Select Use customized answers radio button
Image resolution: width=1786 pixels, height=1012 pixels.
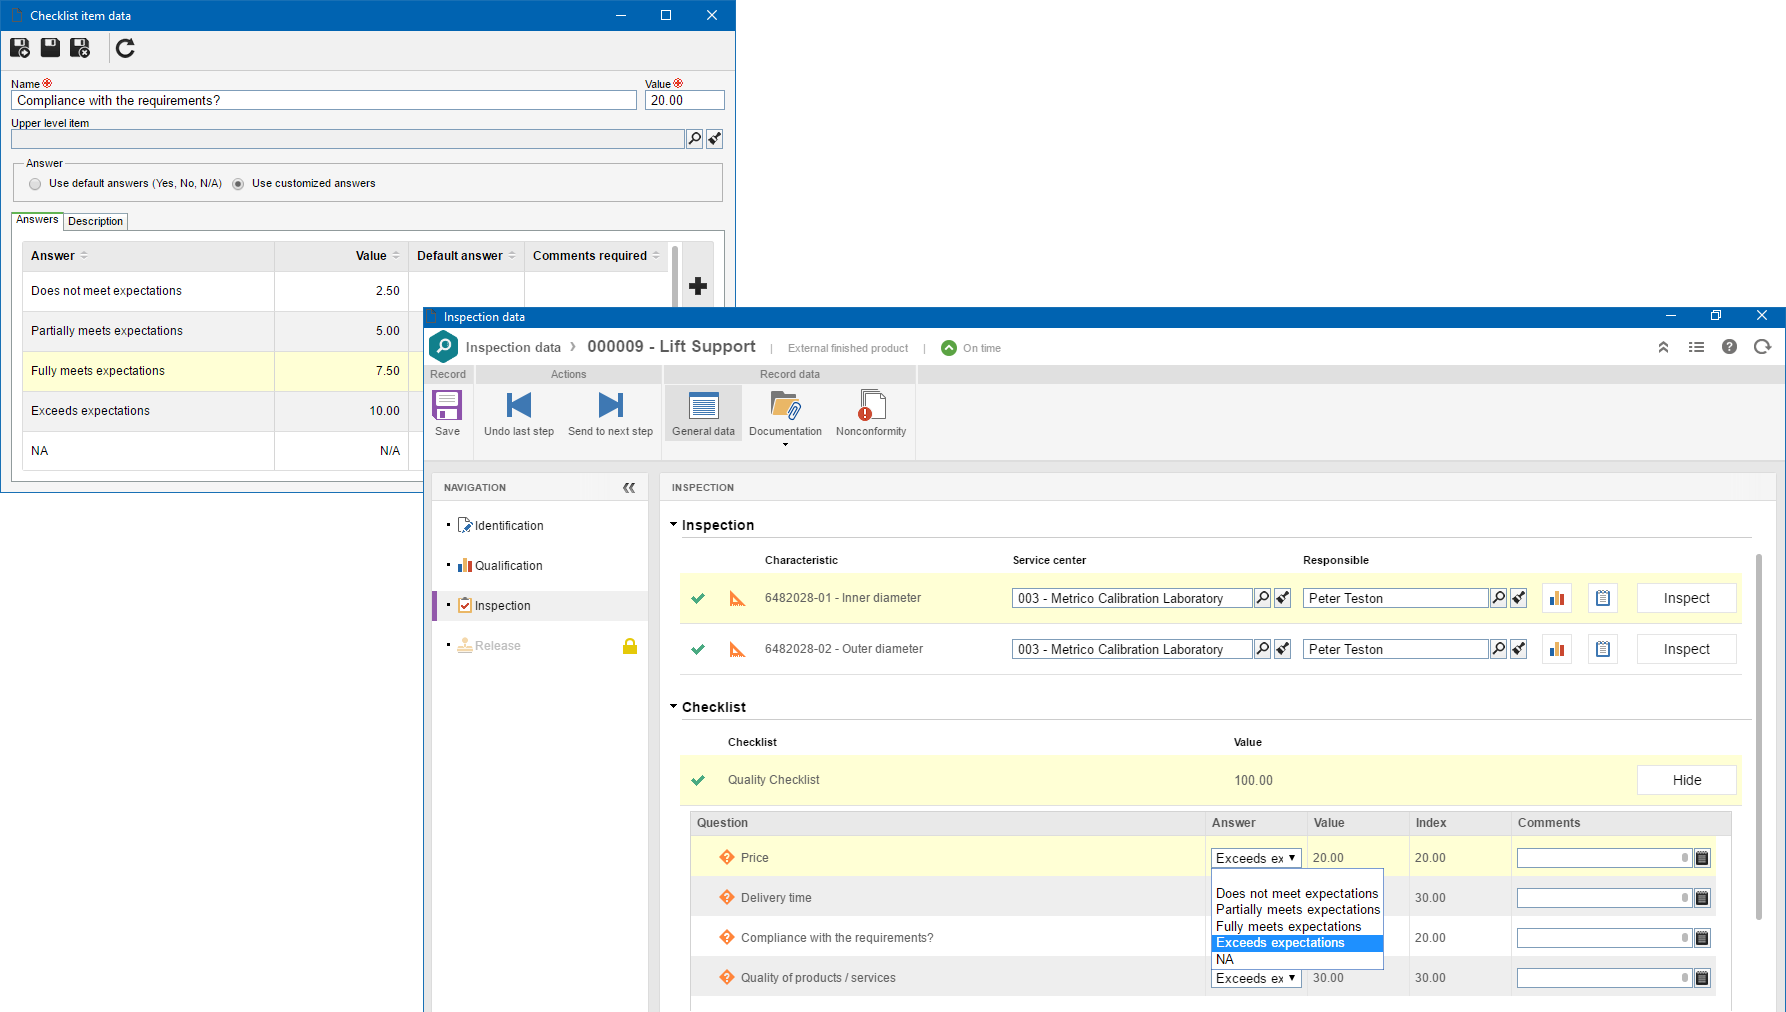(x=238, y=184)
